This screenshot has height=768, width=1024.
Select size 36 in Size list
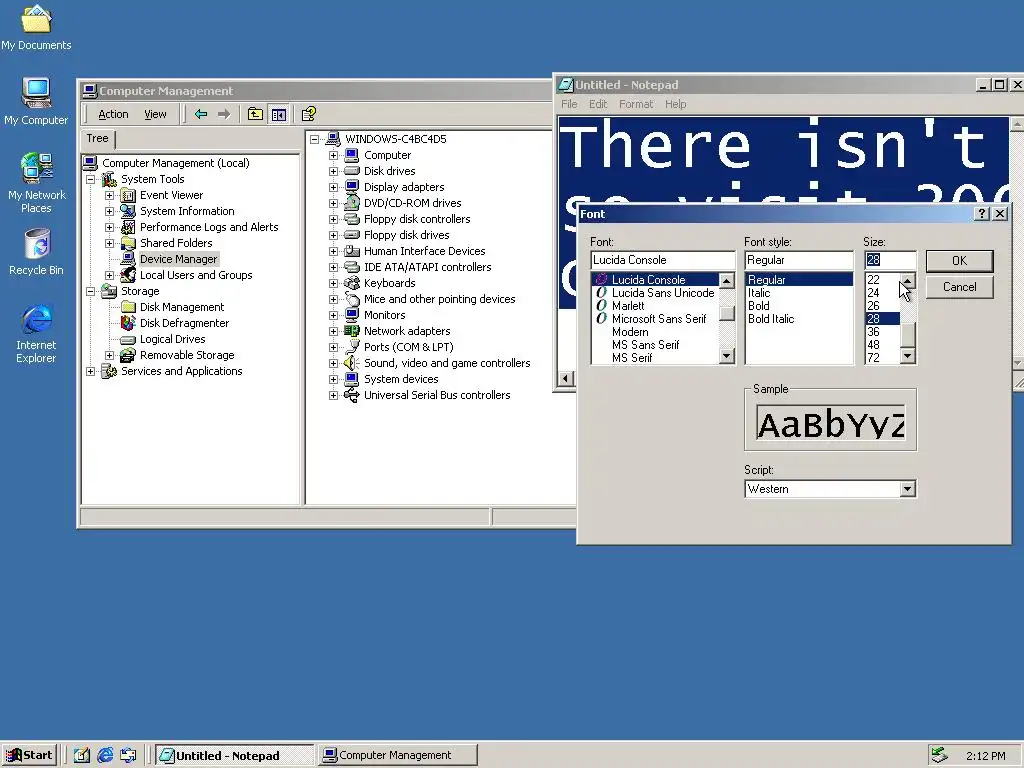click(x=874, y=332)
